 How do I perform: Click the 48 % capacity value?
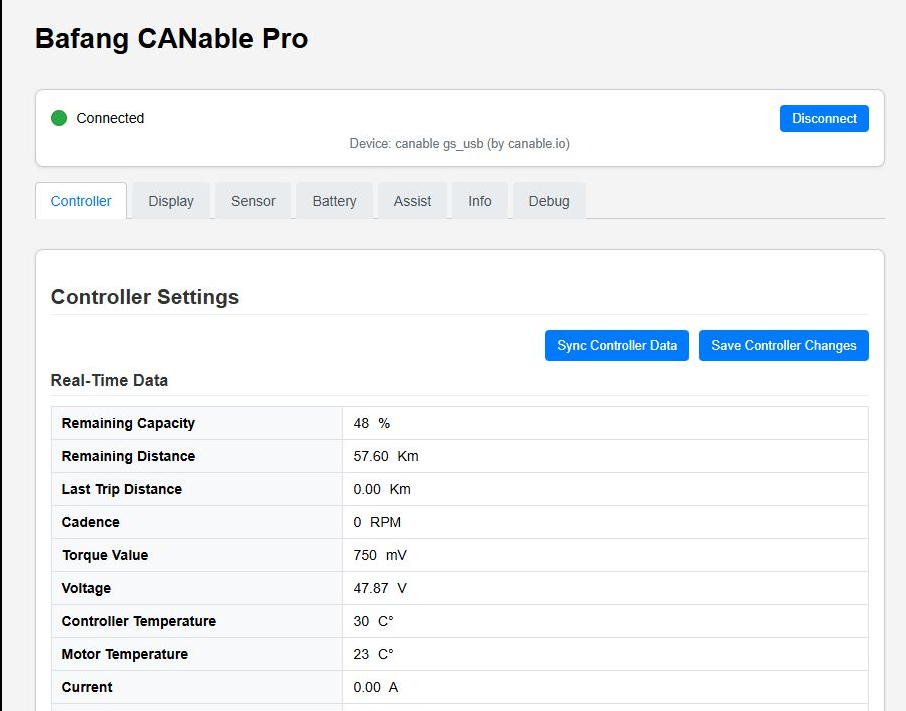point(372,423)
